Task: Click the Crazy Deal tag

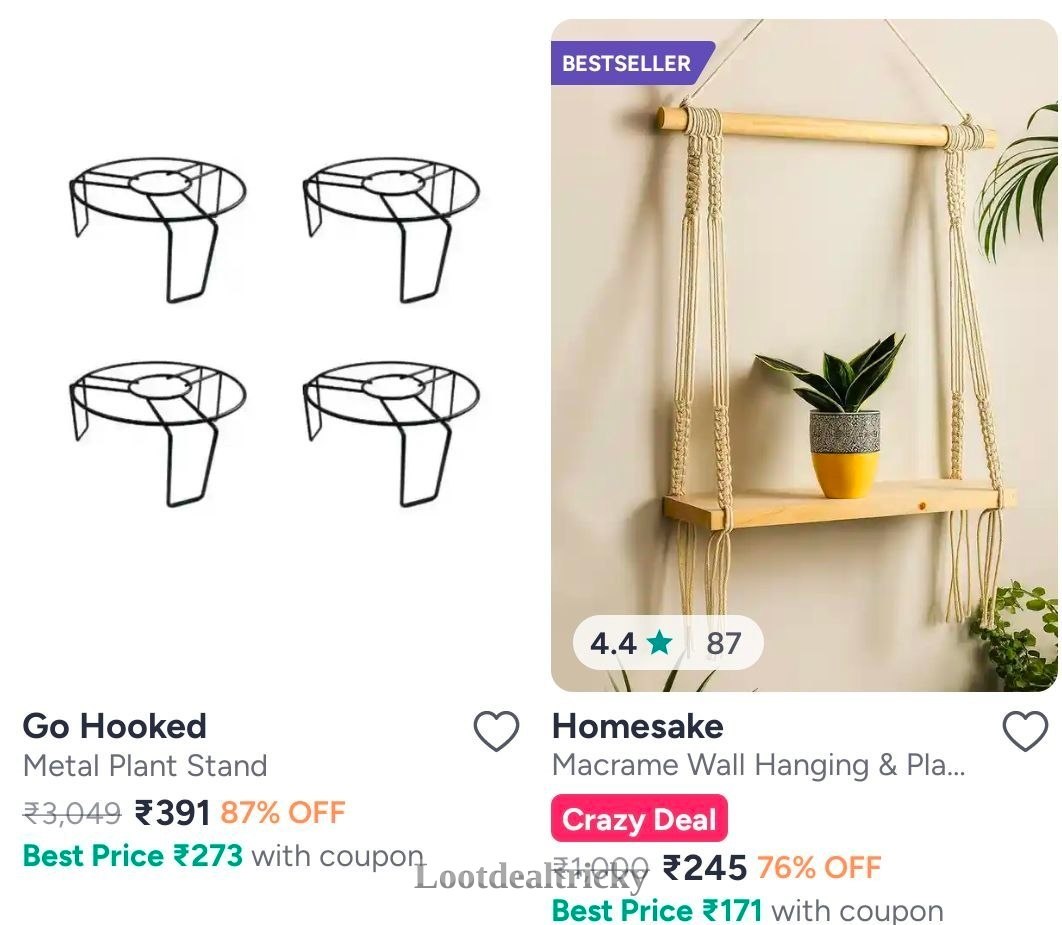Action: tap(639, 819)
